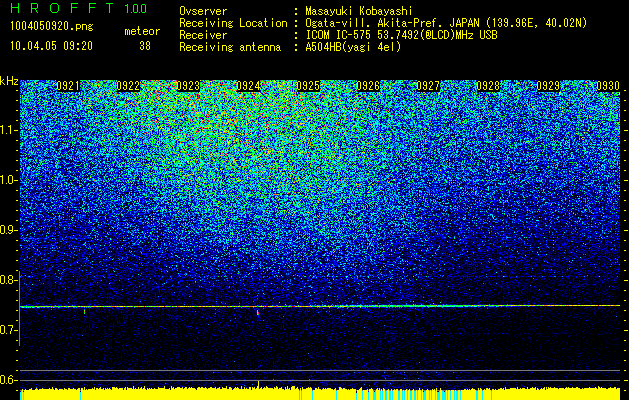Click the observer name Masayuki Kobayashi
Image resolution: width=629 pixels, height=400 pixels.
[359, 12]
